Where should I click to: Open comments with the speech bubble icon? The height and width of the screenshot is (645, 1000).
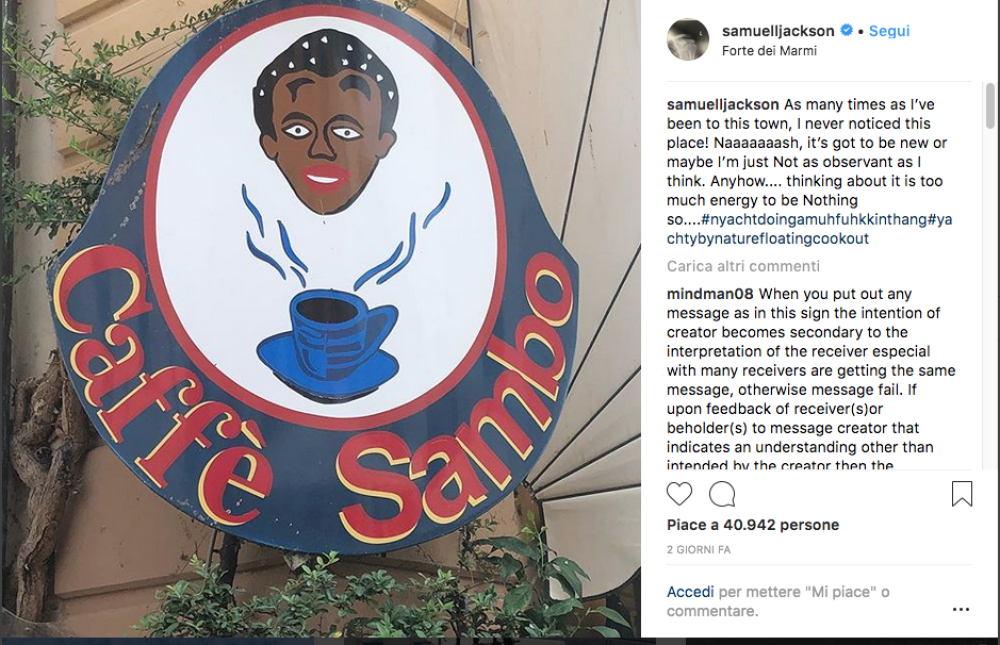pyautogui.click(x=722, y=494)
